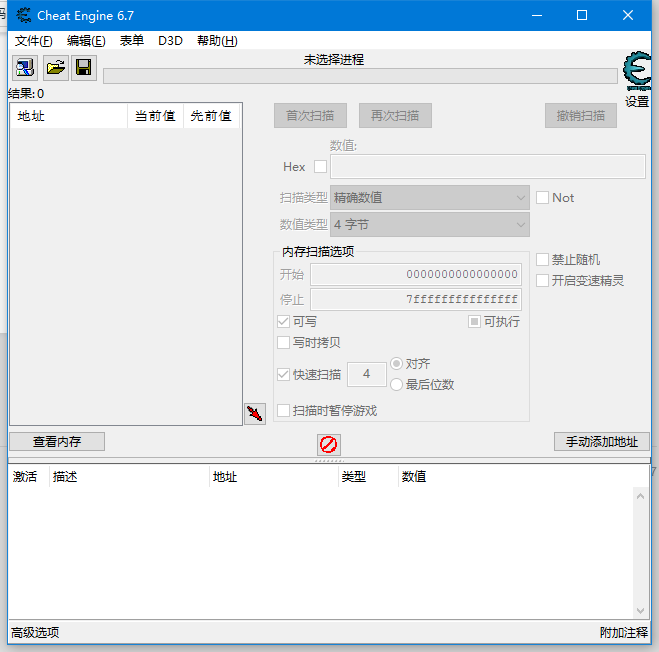
Task: Click the 再次扫描 button
Action: coord(395,116)
